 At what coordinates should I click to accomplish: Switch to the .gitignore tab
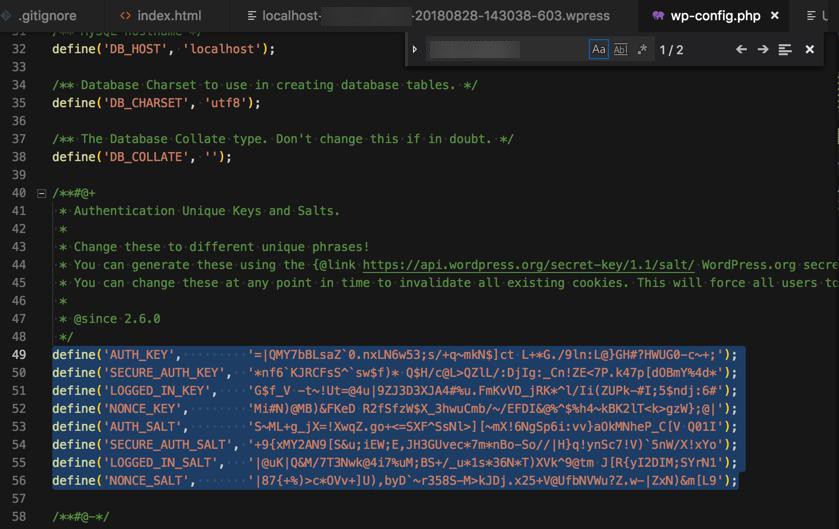point(47,16)
